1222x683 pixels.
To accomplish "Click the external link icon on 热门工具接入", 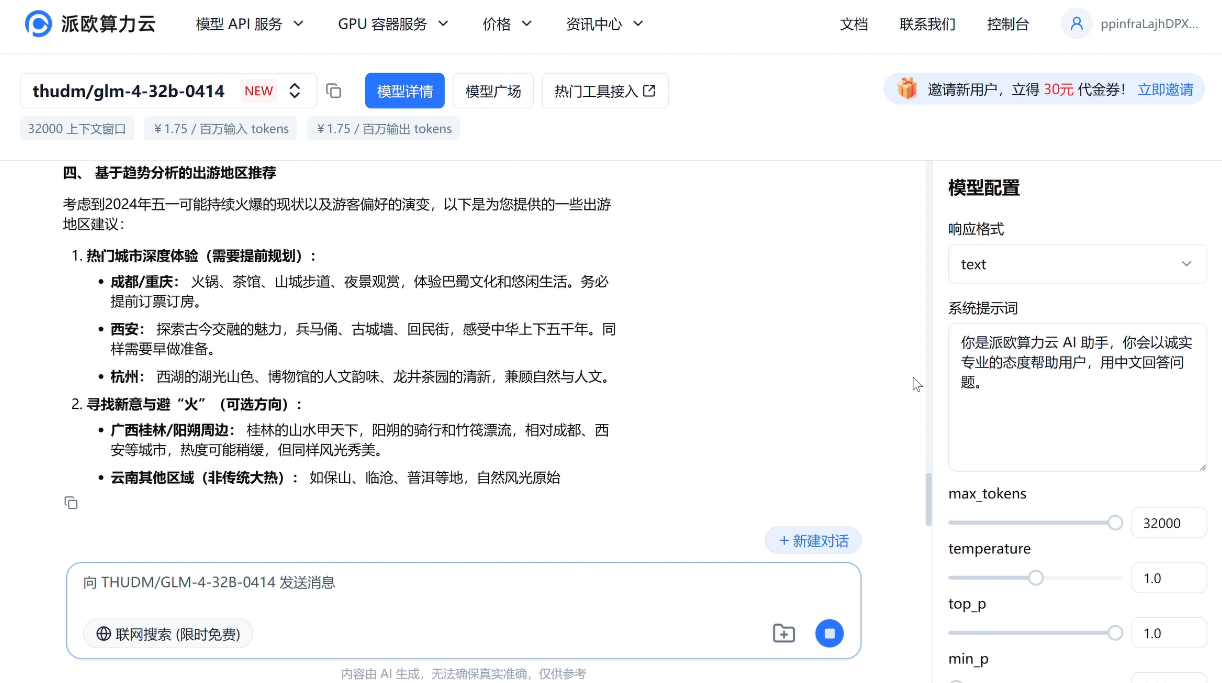I will (x=649, y=91).
